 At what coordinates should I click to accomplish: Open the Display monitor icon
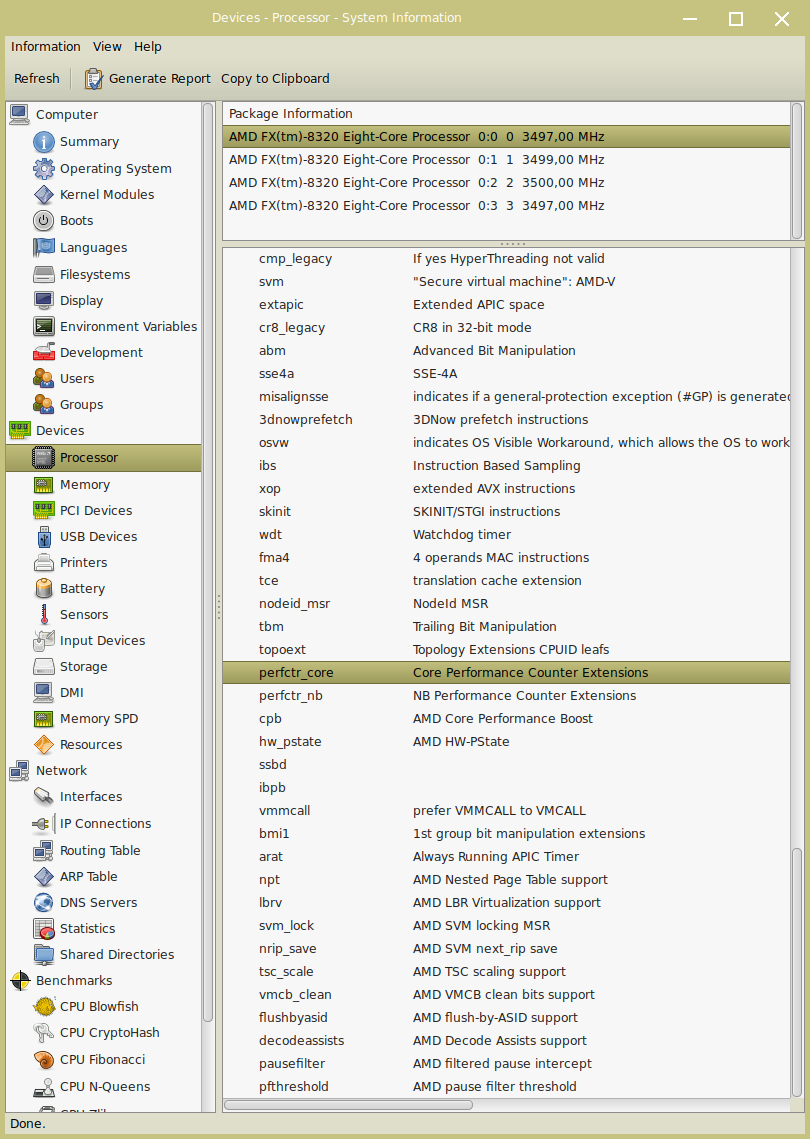44,301
